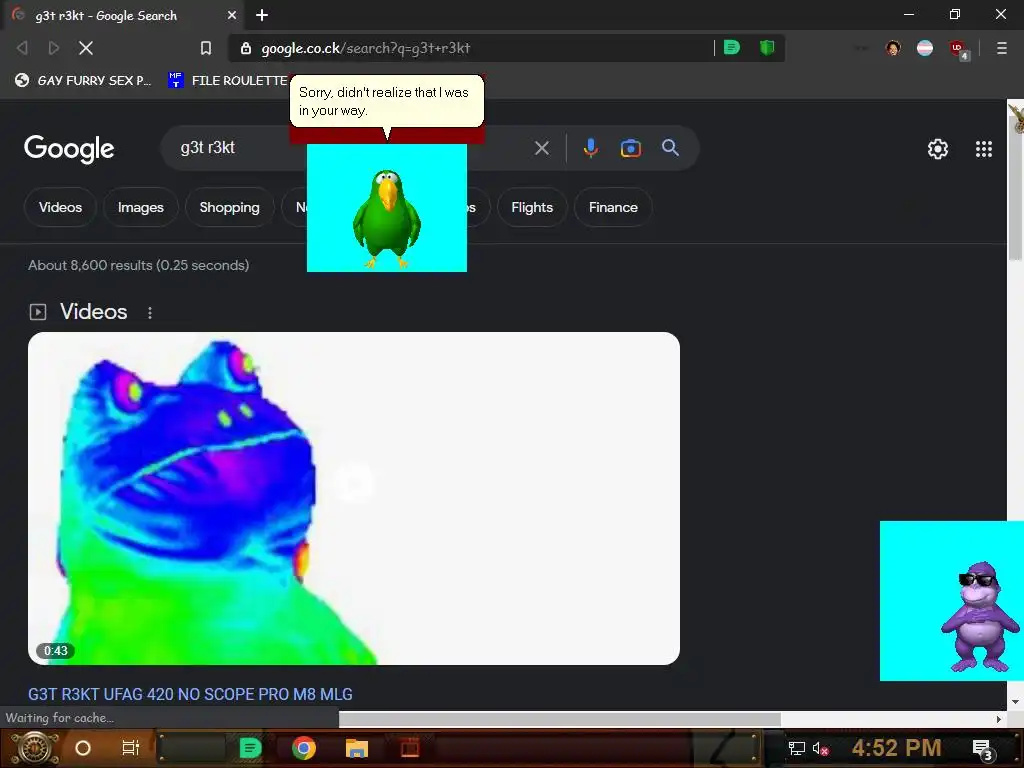Viewport: 1024px width, 768px height.
Task: Open a new tab with the plus button
Action: click(262, 15)
